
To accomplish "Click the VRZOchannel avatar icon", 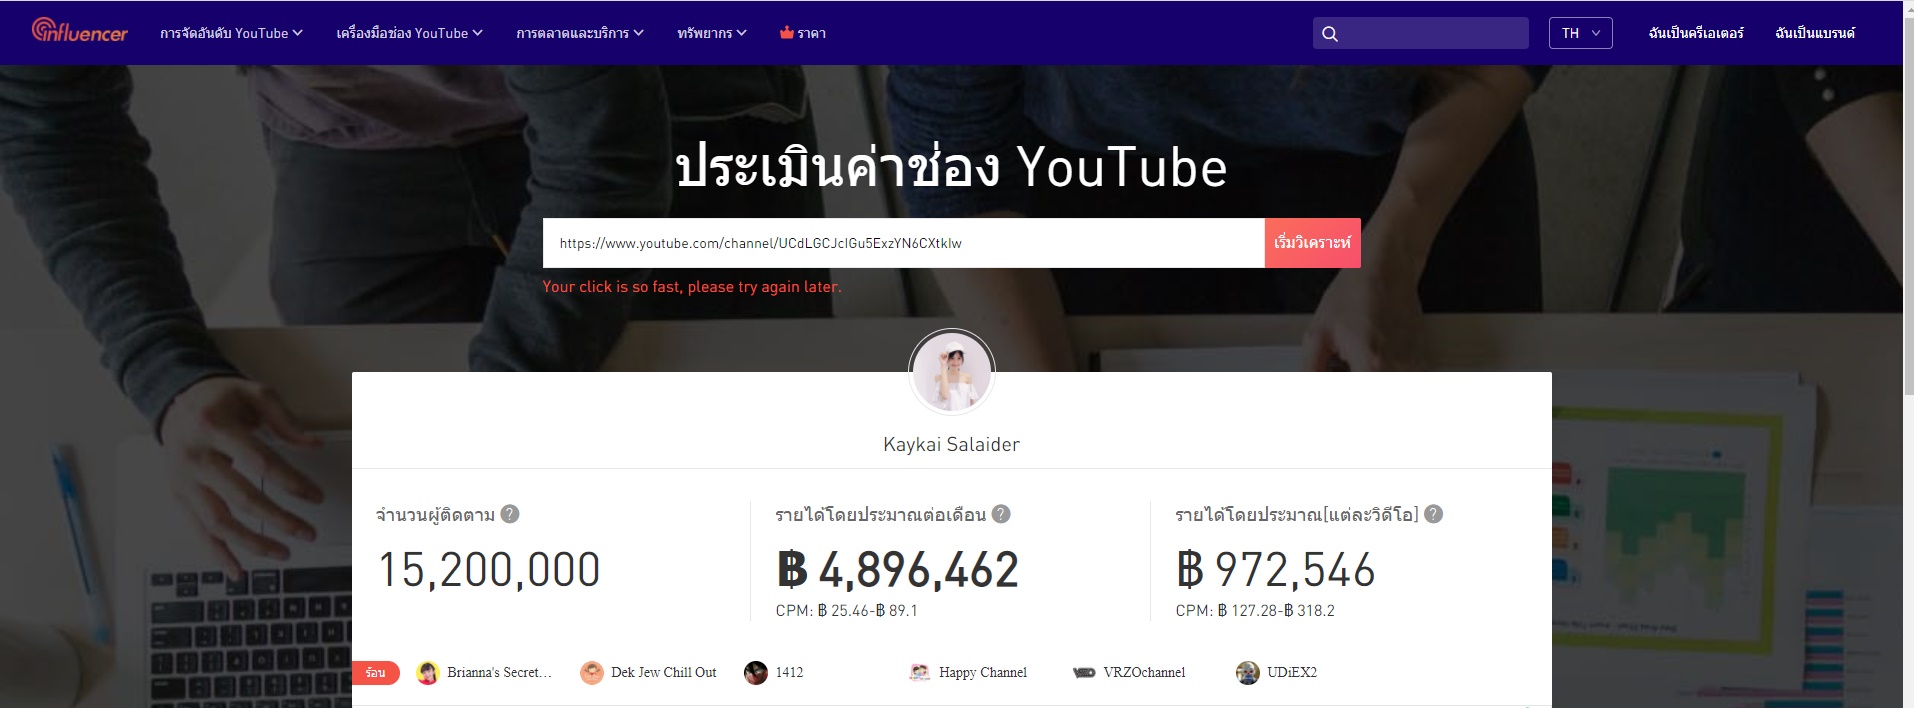I will (x=1084, y=673).
